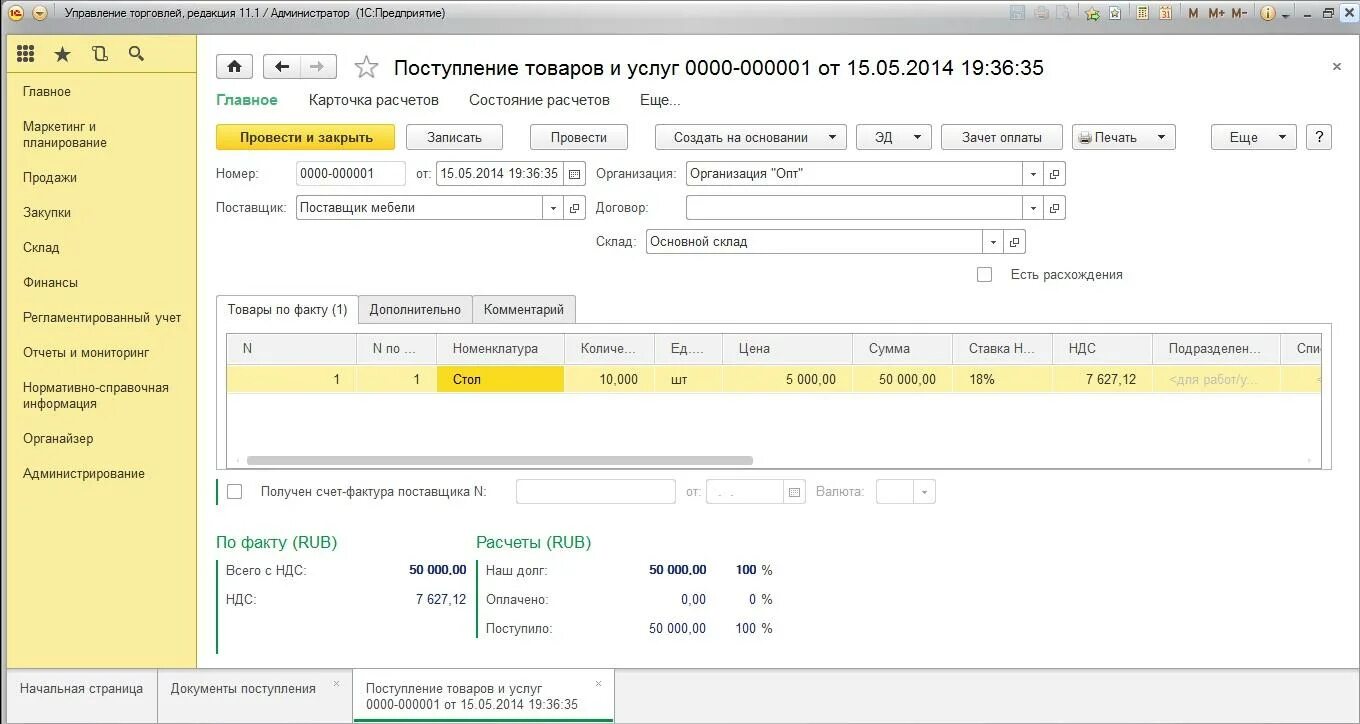Screen dimensions: 1360x724
Task: Open the date picker beside the document date
Action: coord(575,173)
